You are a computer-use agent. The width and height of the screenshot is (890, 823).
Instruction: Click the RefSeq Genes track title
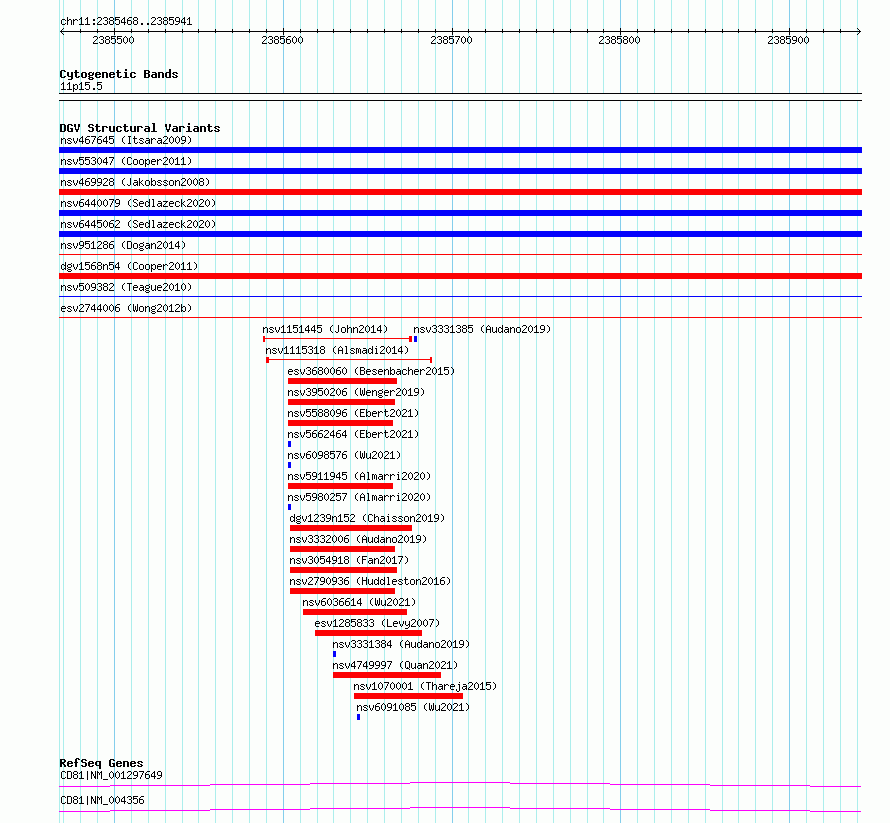click(101, 763)
